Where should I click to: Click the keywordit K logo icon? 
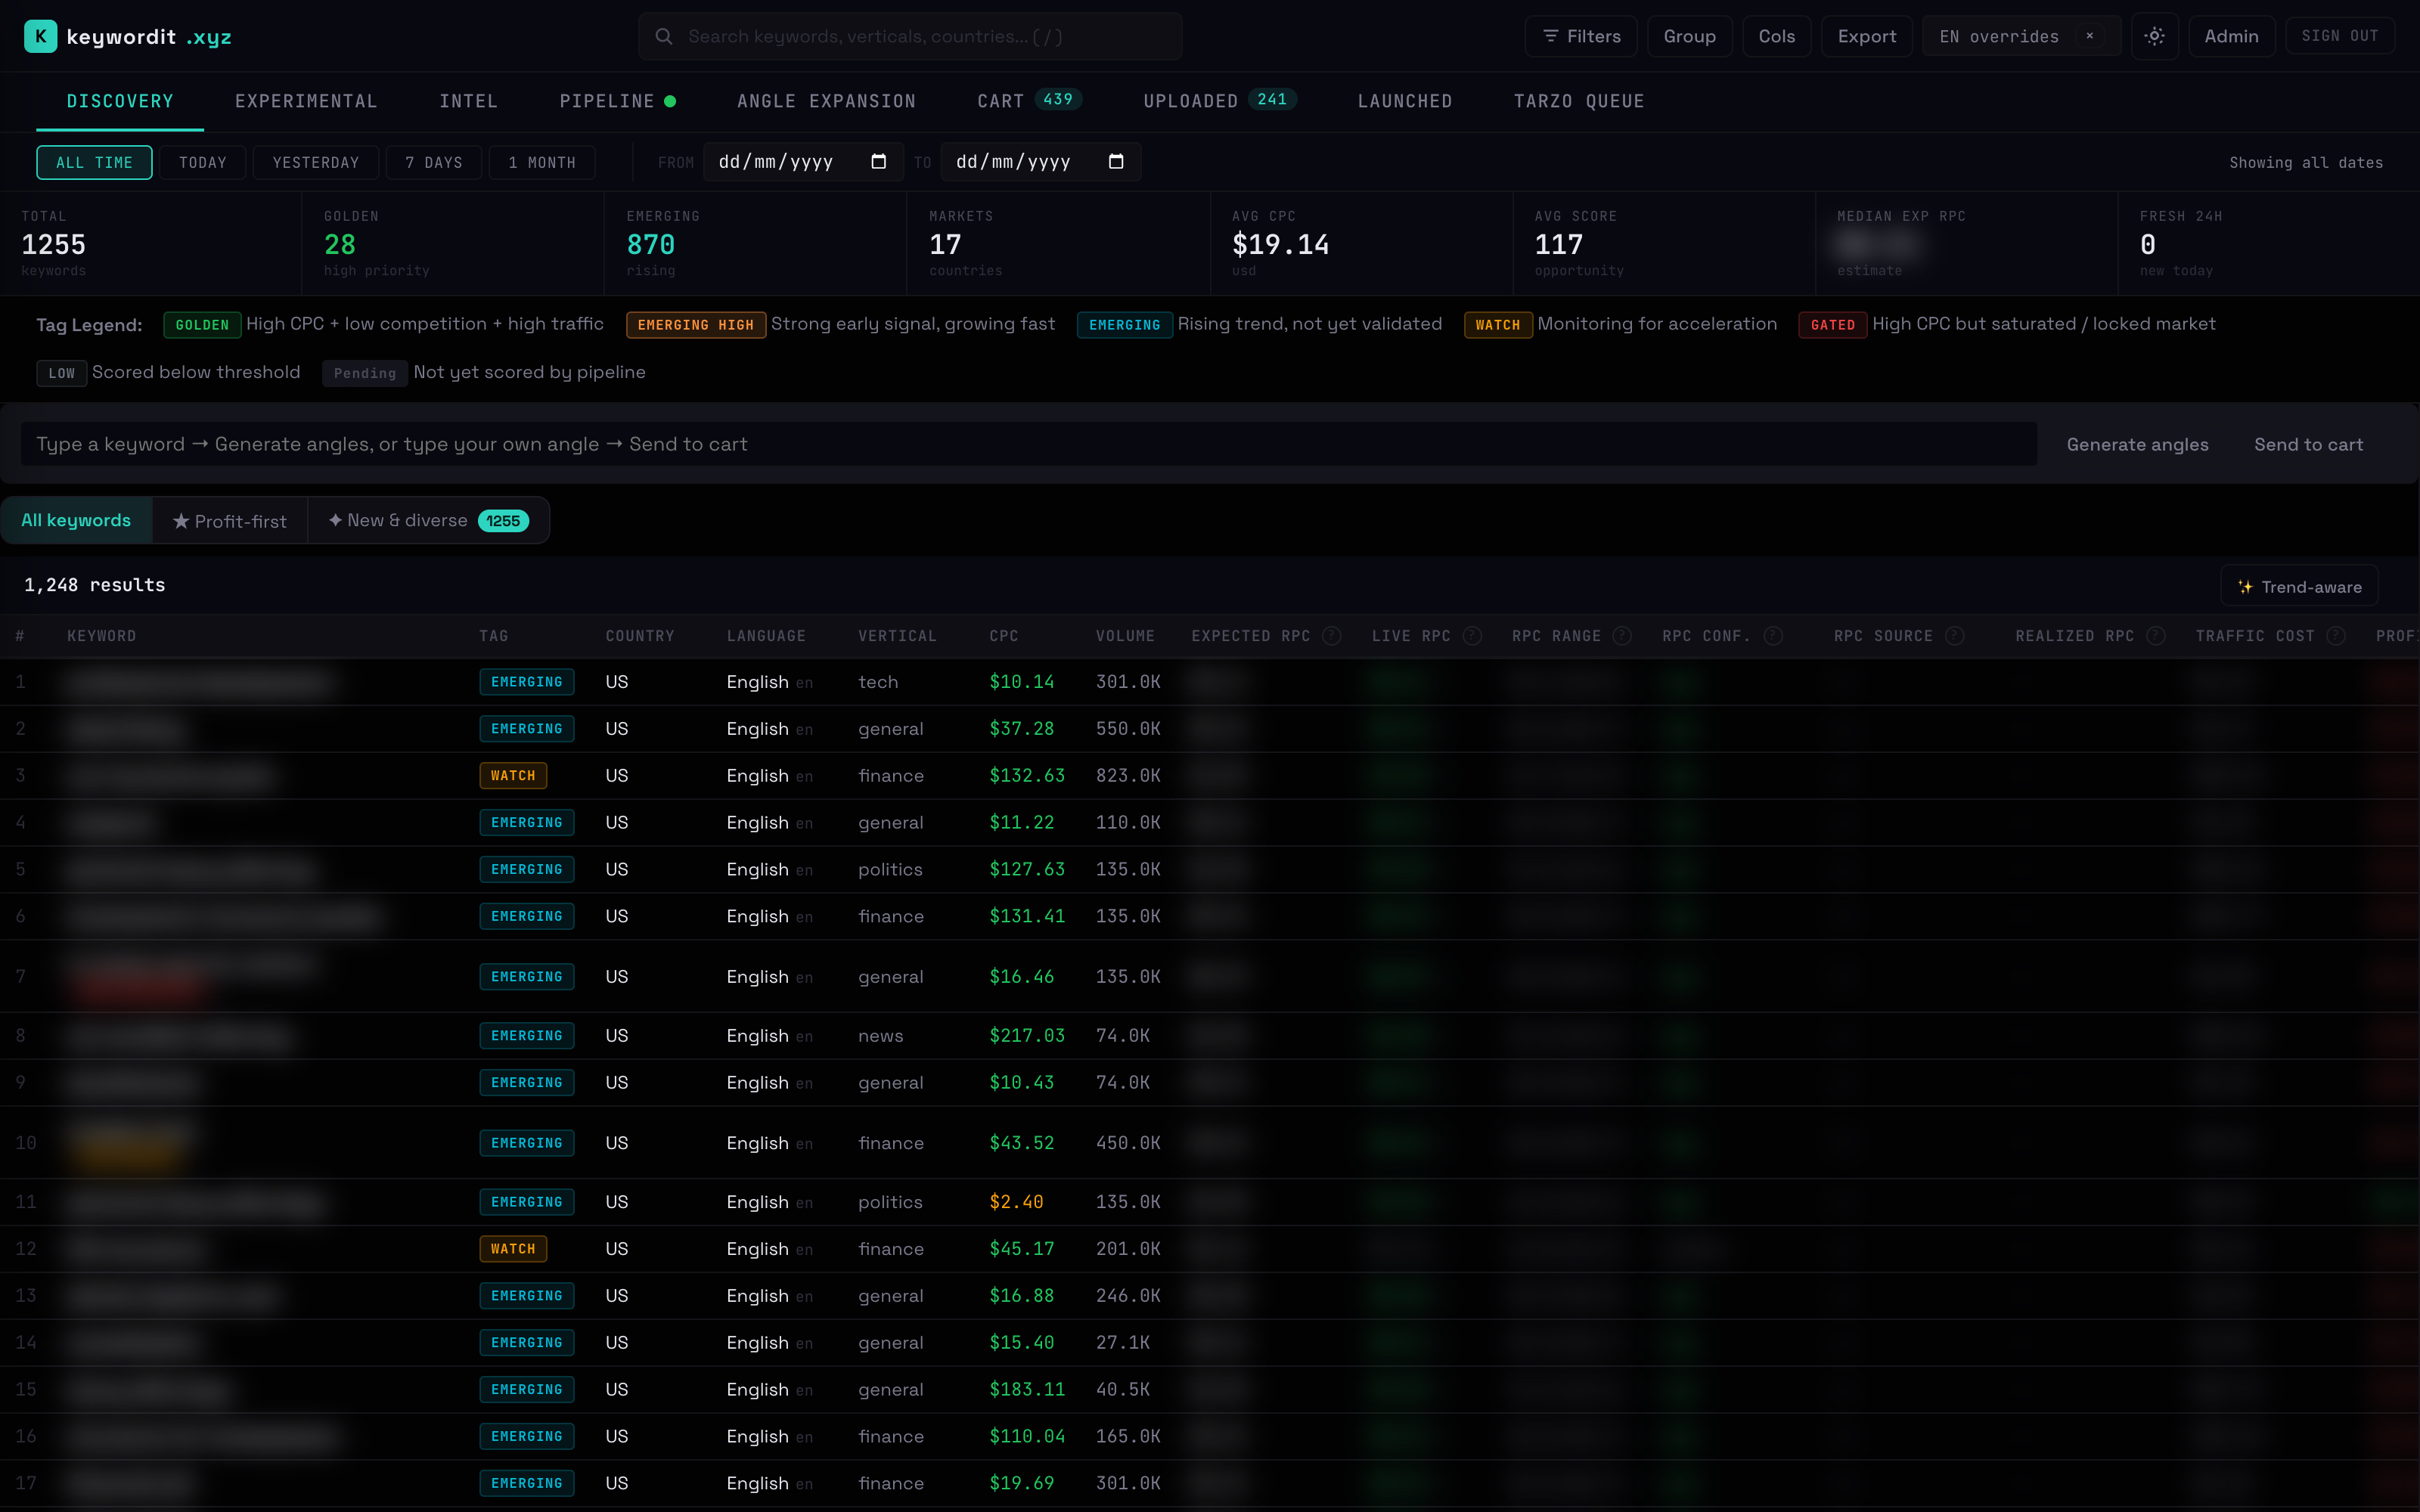tap(40, 36)
